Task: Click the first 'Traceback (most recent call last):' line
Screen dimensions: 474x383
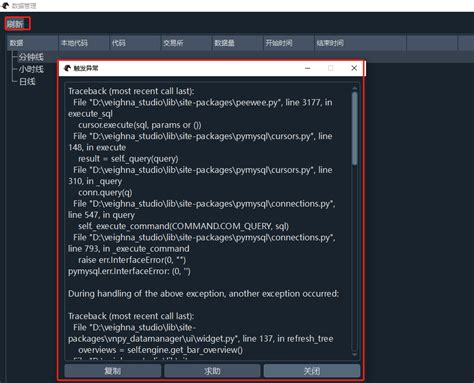Action: point(131,91)
